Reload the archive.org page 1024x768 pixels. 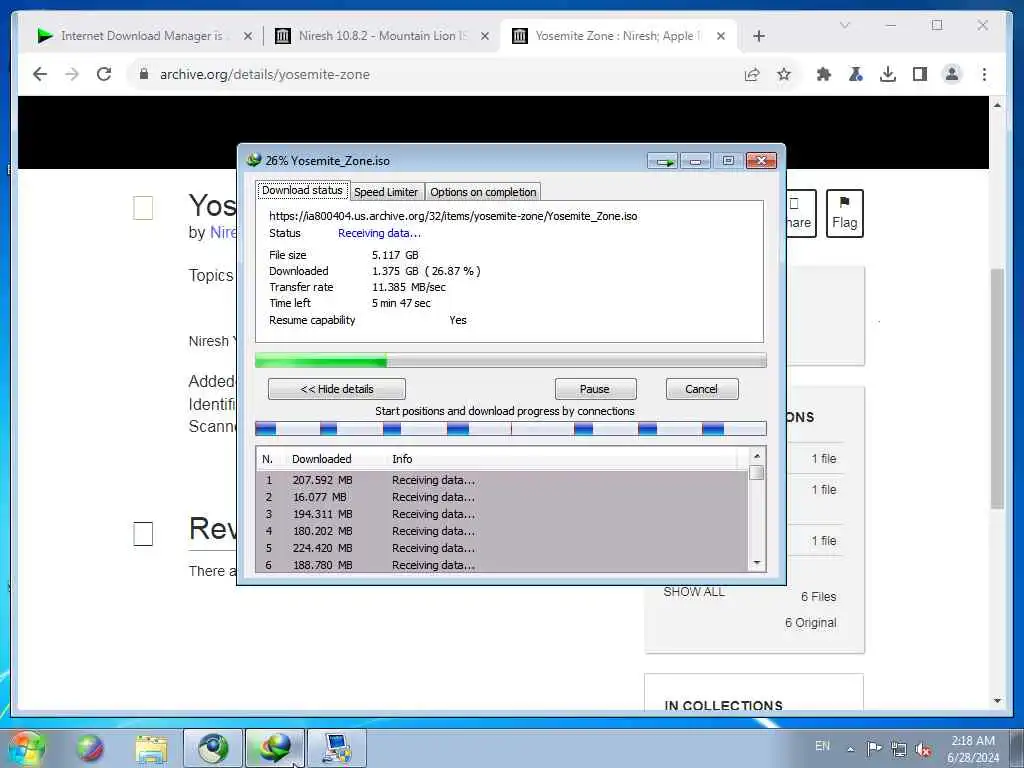[x=104, y=74]
